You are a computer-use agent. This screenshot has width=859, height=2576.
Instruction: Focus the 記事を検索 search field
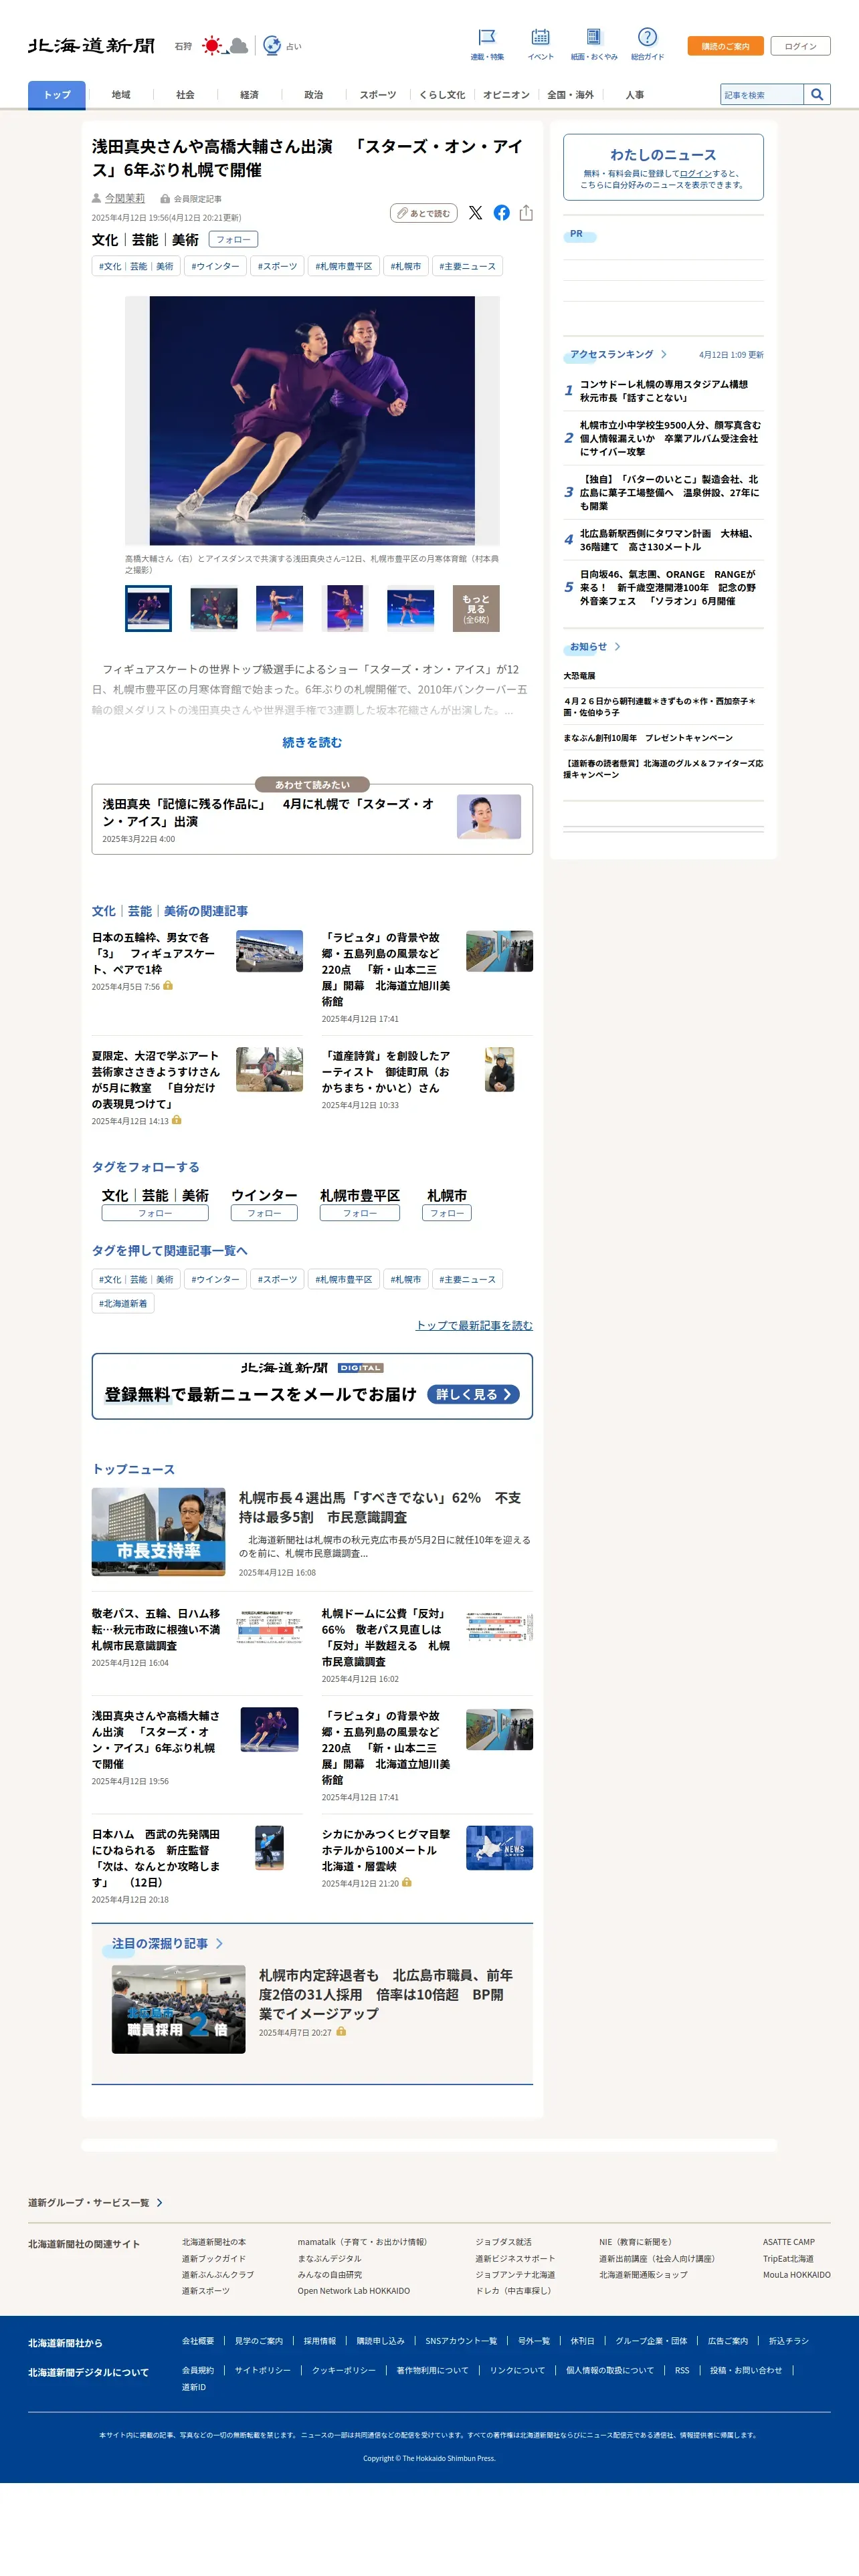(x=762, y=94)
